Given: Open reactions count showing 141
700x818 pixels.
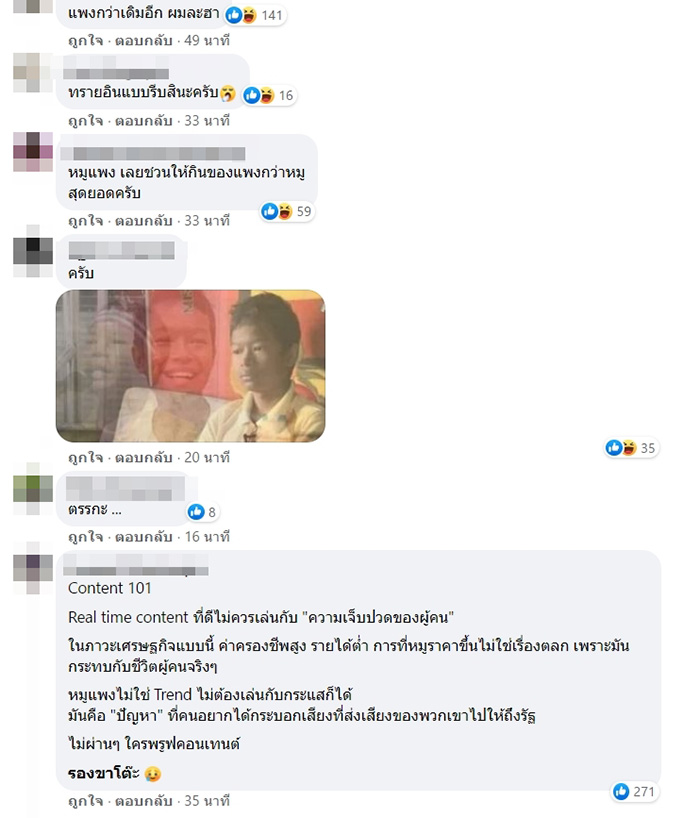Looking at the screenshot, I should click(255, 16).
